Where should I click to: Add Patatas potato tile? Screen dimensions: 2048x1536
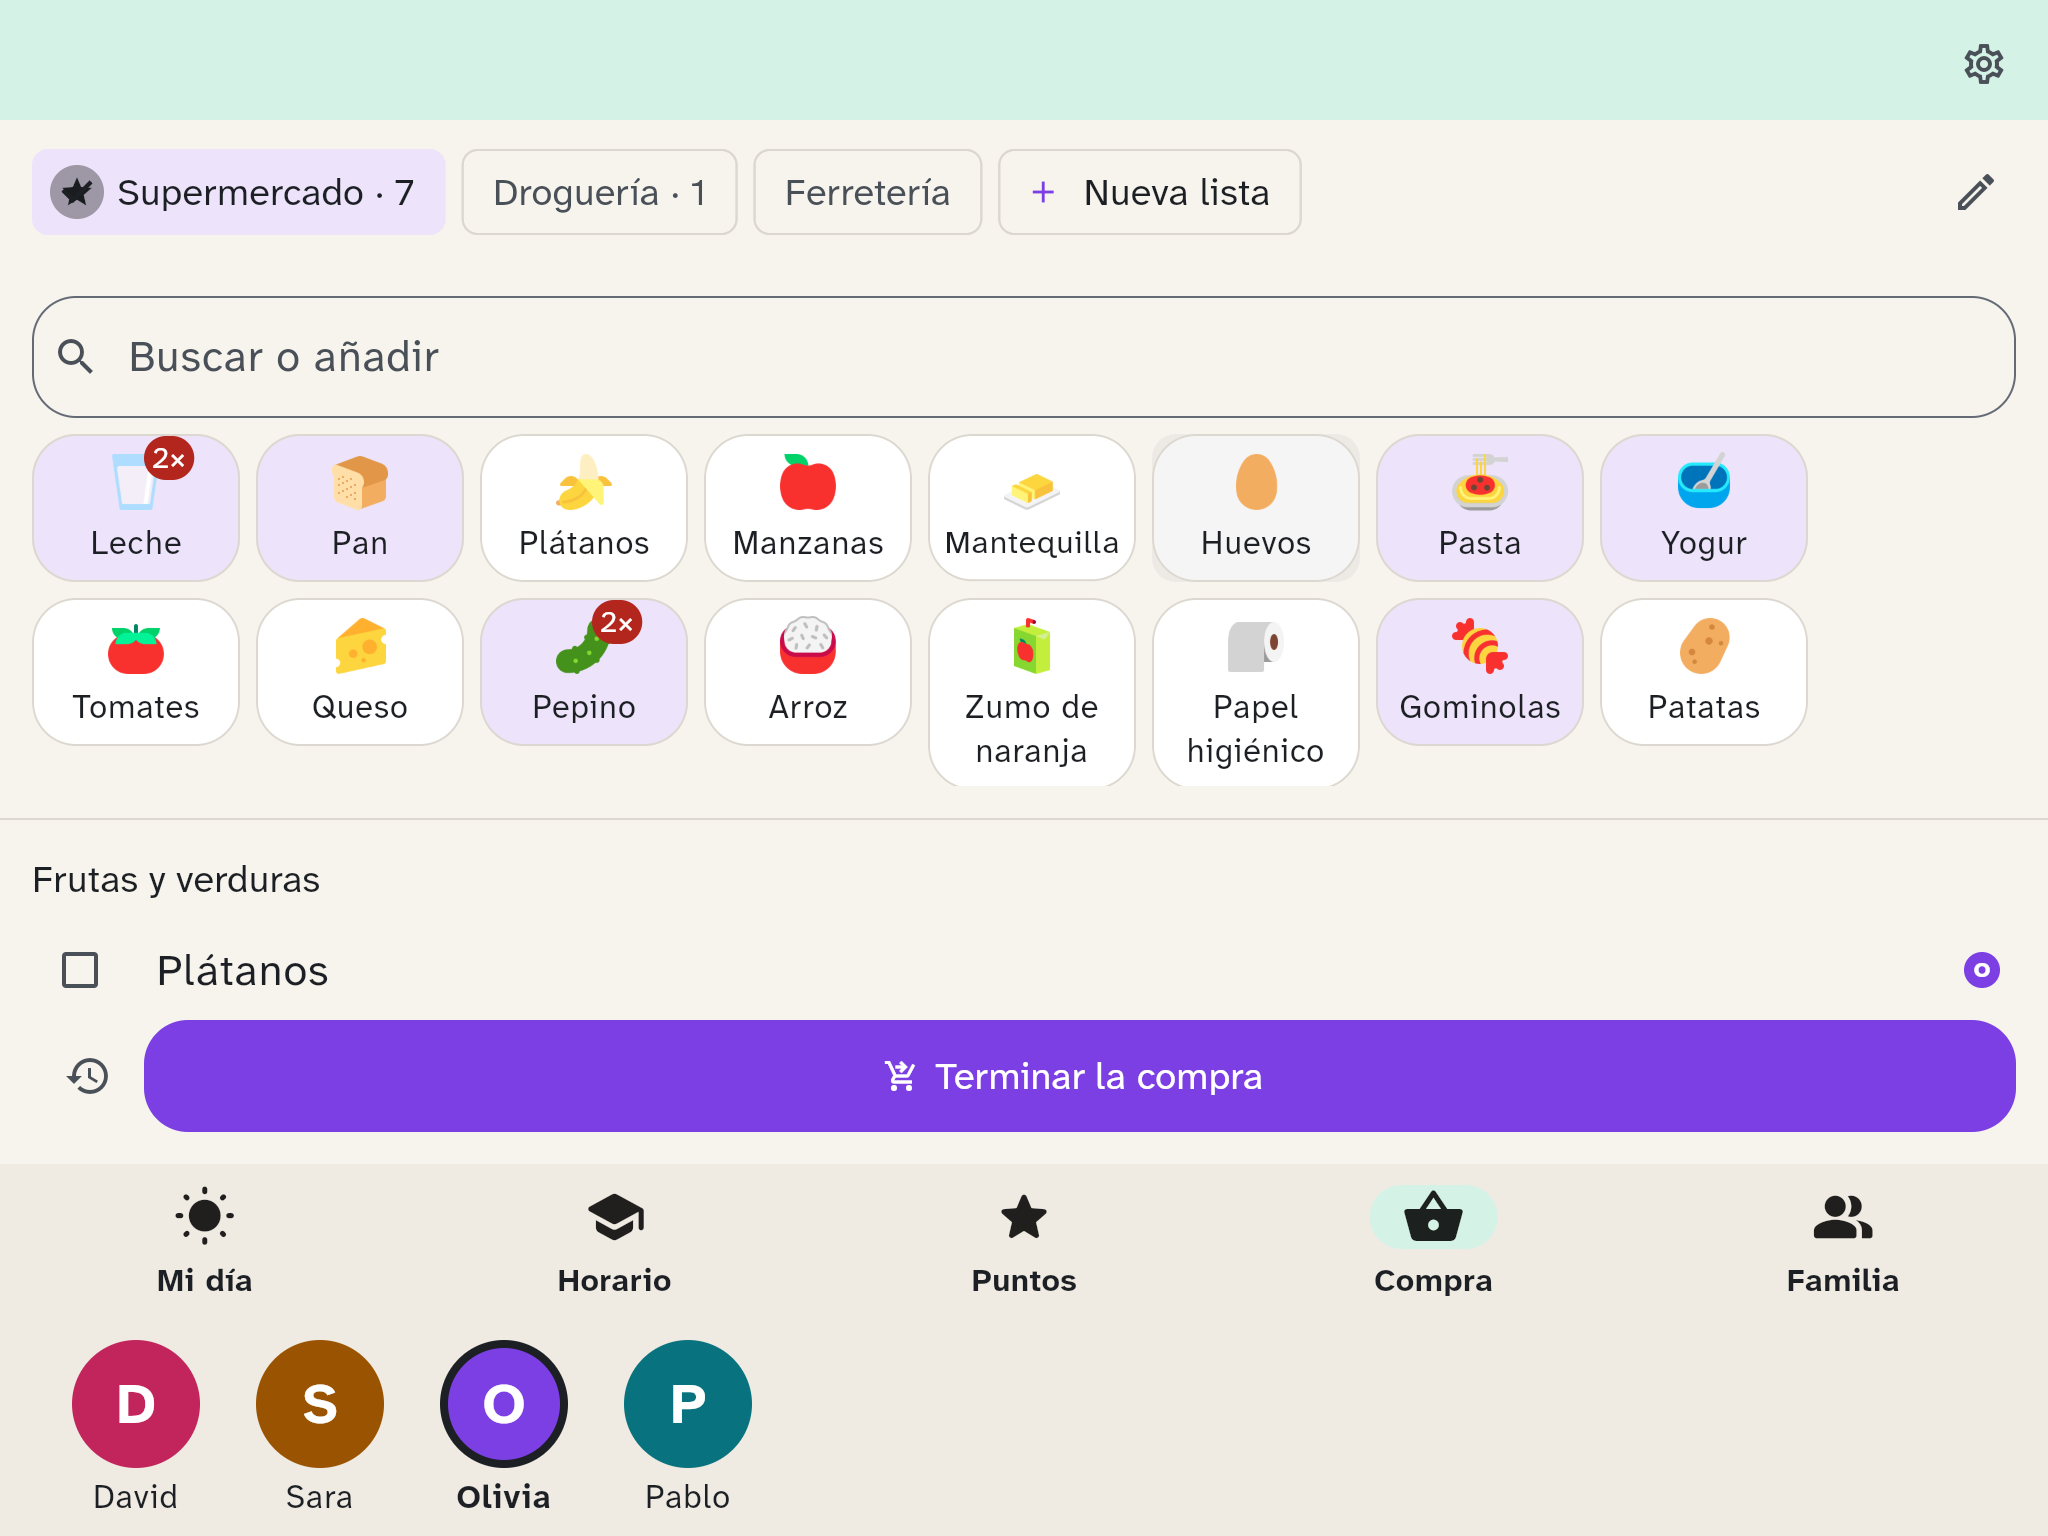point(1704,672)
